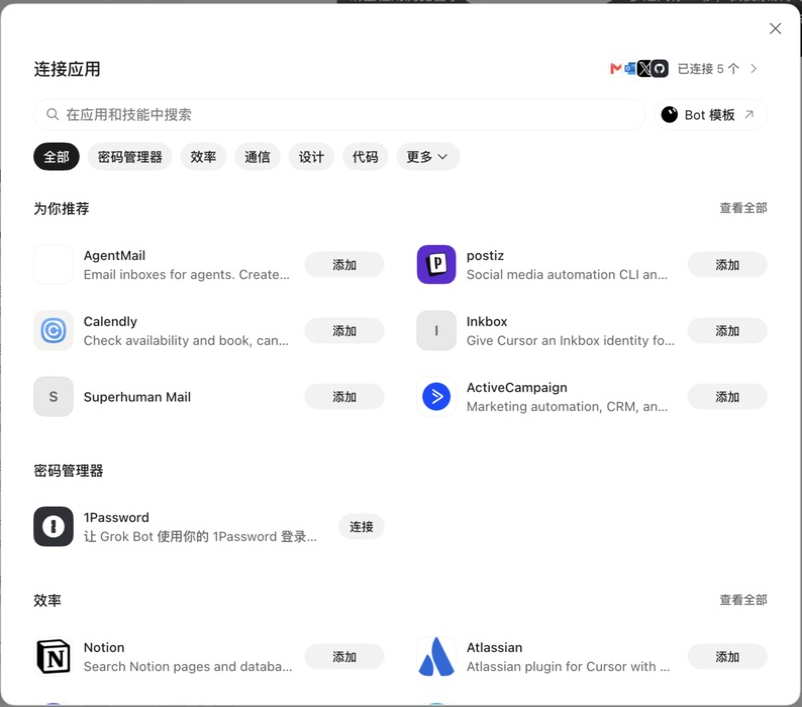The height and width of the screenshot is (707, 802).
Task: Click the Notion app name
Action: pyautogui.click(x=104, y=647)
